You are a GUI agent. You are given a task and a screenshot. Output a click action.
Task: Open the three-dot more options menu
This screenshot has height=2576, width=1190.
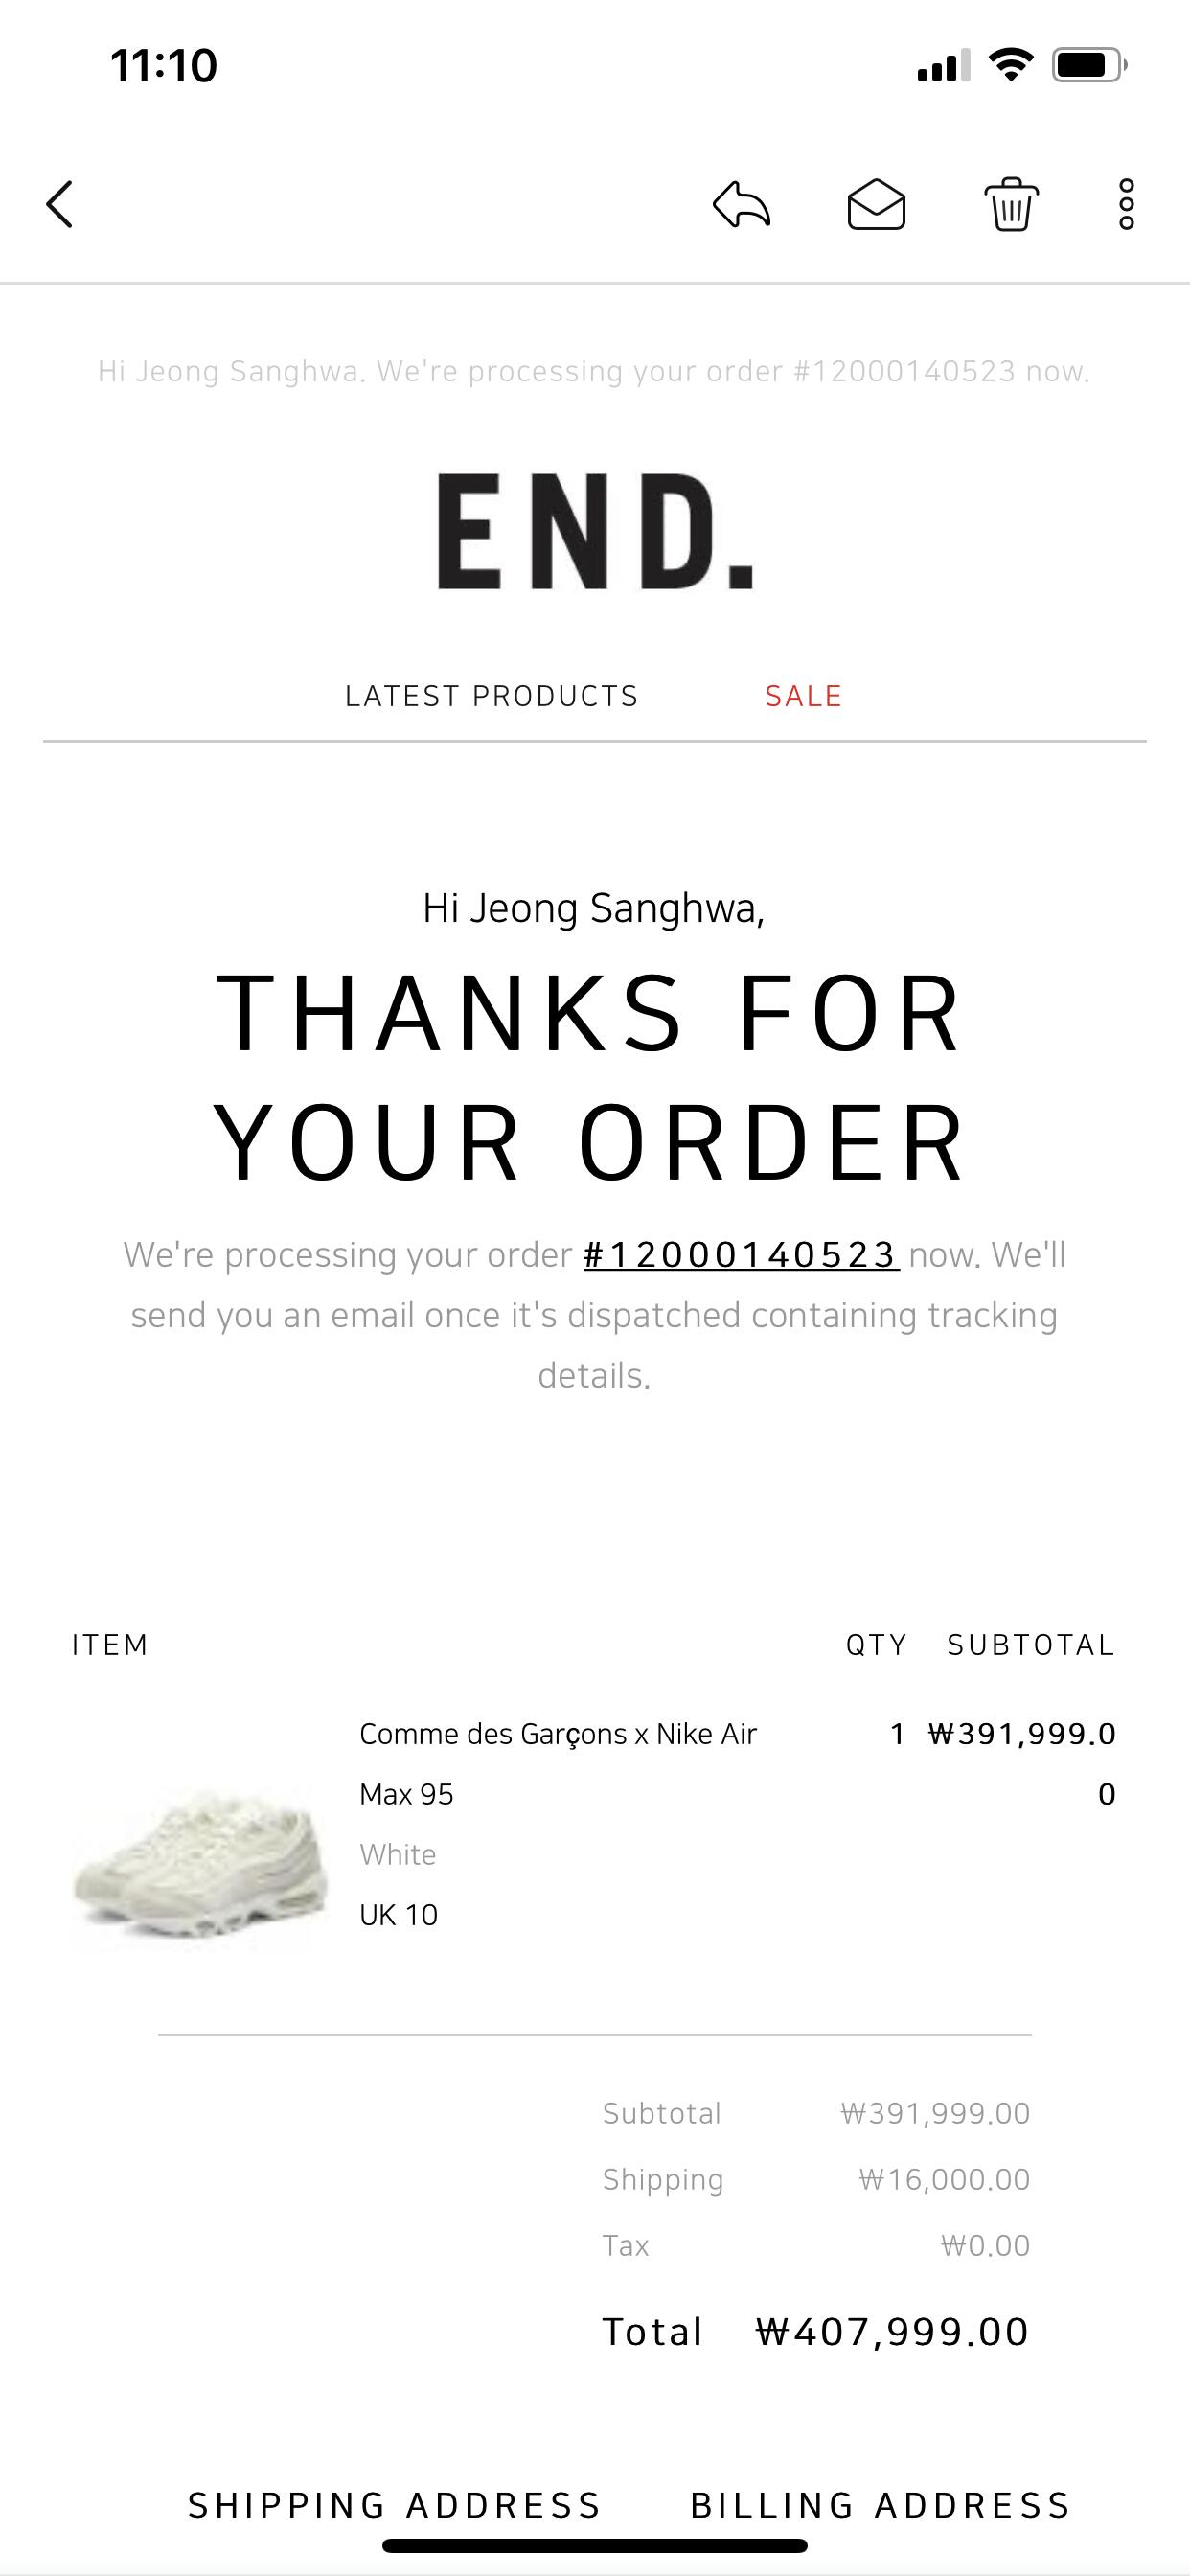coord(1126,205)
